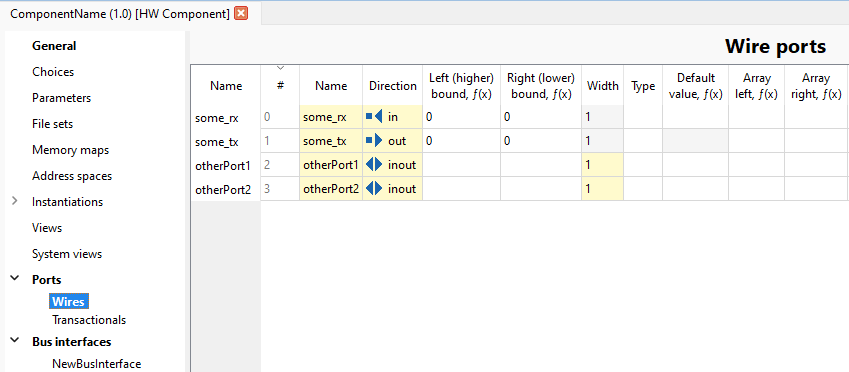Click the out direction icon for some_tx
The width and height of the screenshot is (849, 372).
click(x=374, y=141)
